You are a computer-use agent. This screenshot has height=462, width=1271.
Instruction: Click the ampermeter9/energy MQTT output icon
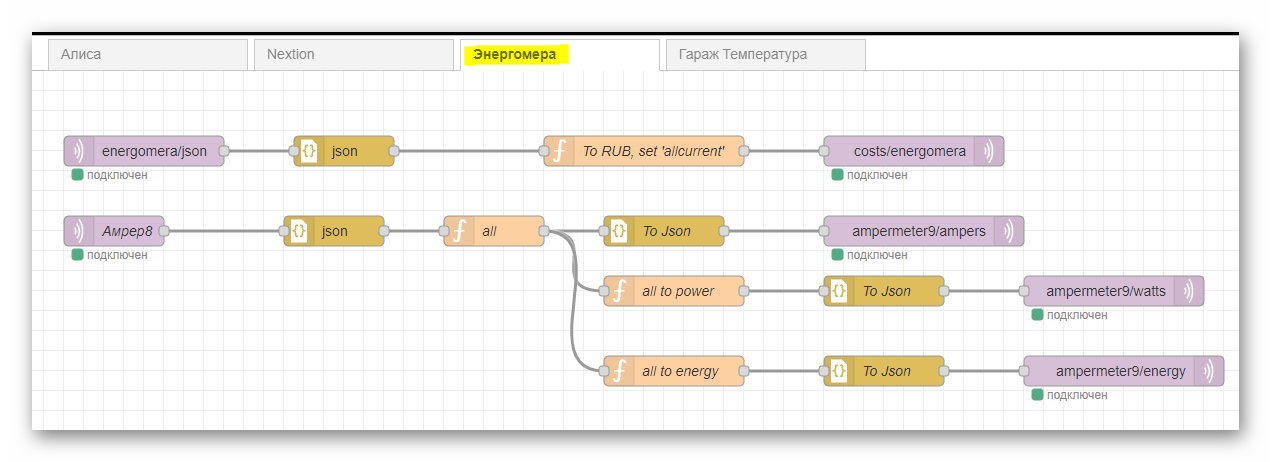1208,371
